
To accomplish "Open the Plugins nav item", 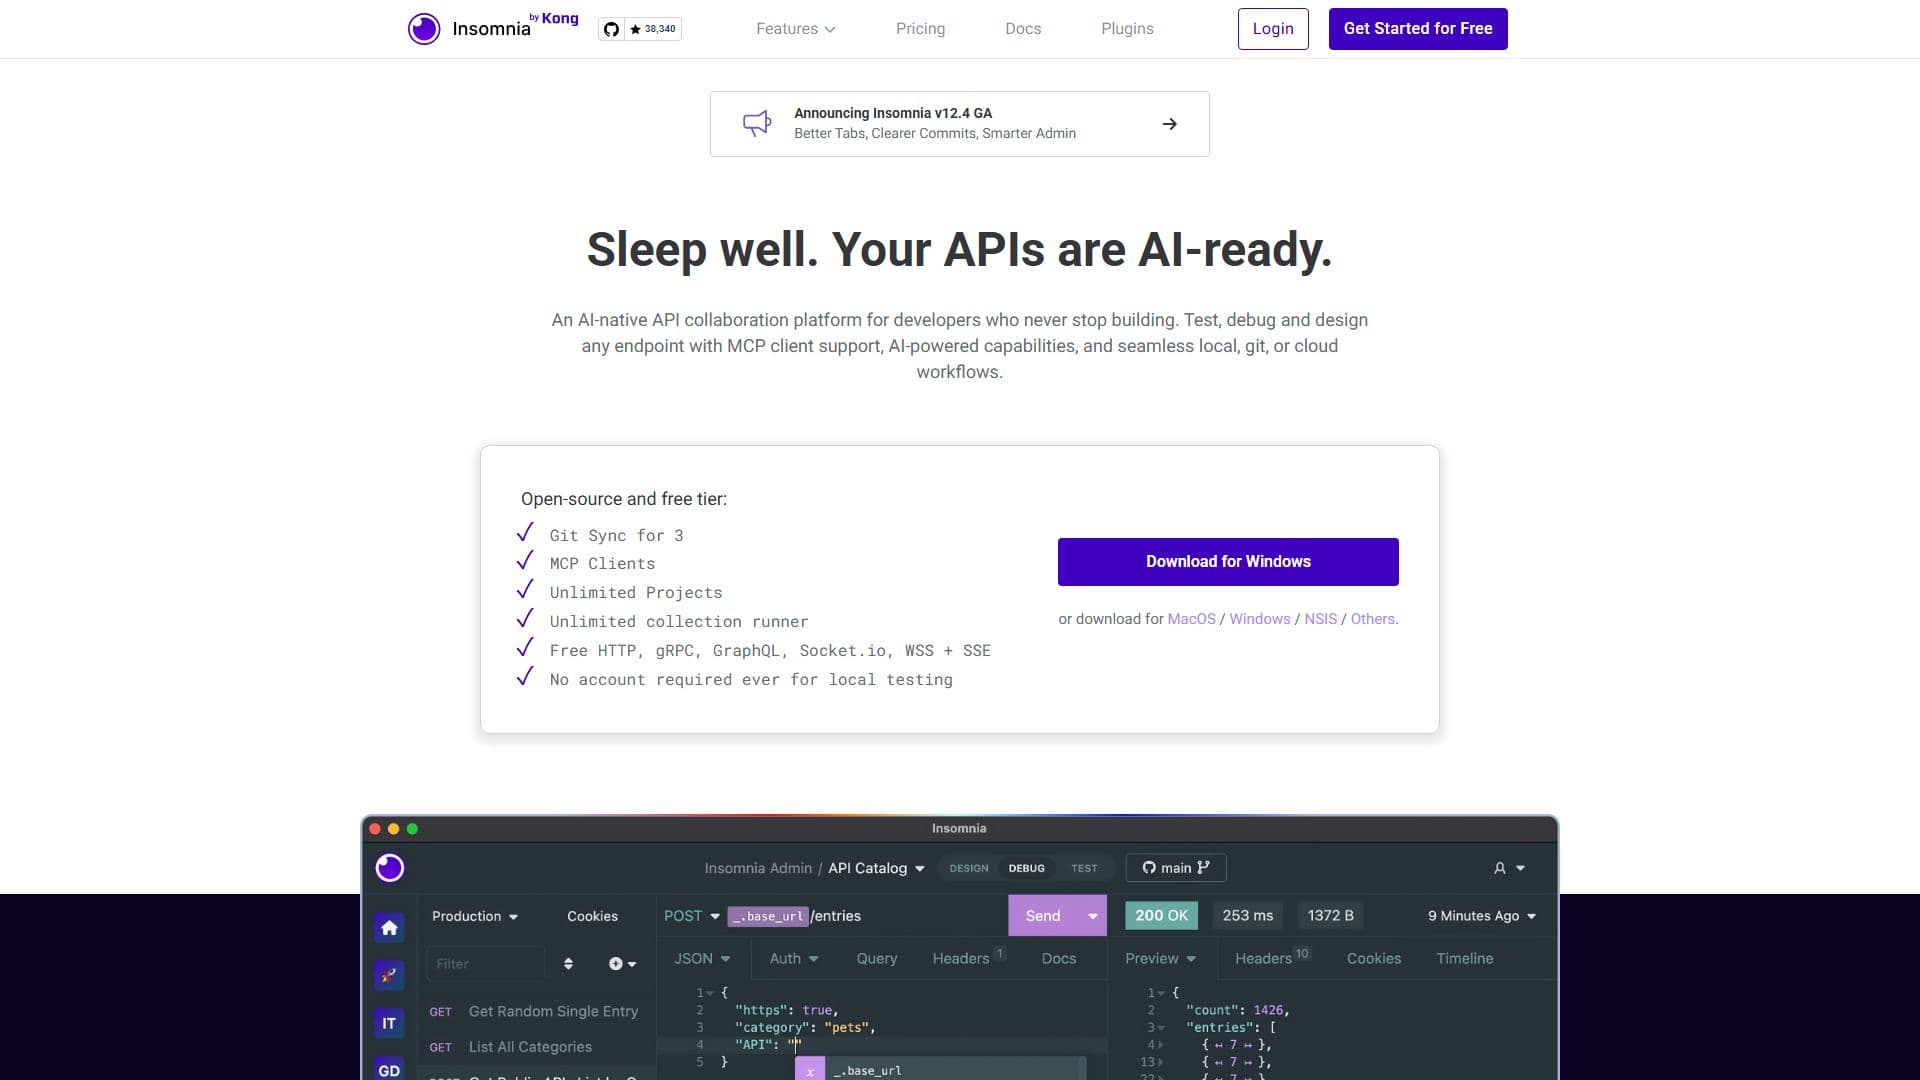I will (1127, 29).
